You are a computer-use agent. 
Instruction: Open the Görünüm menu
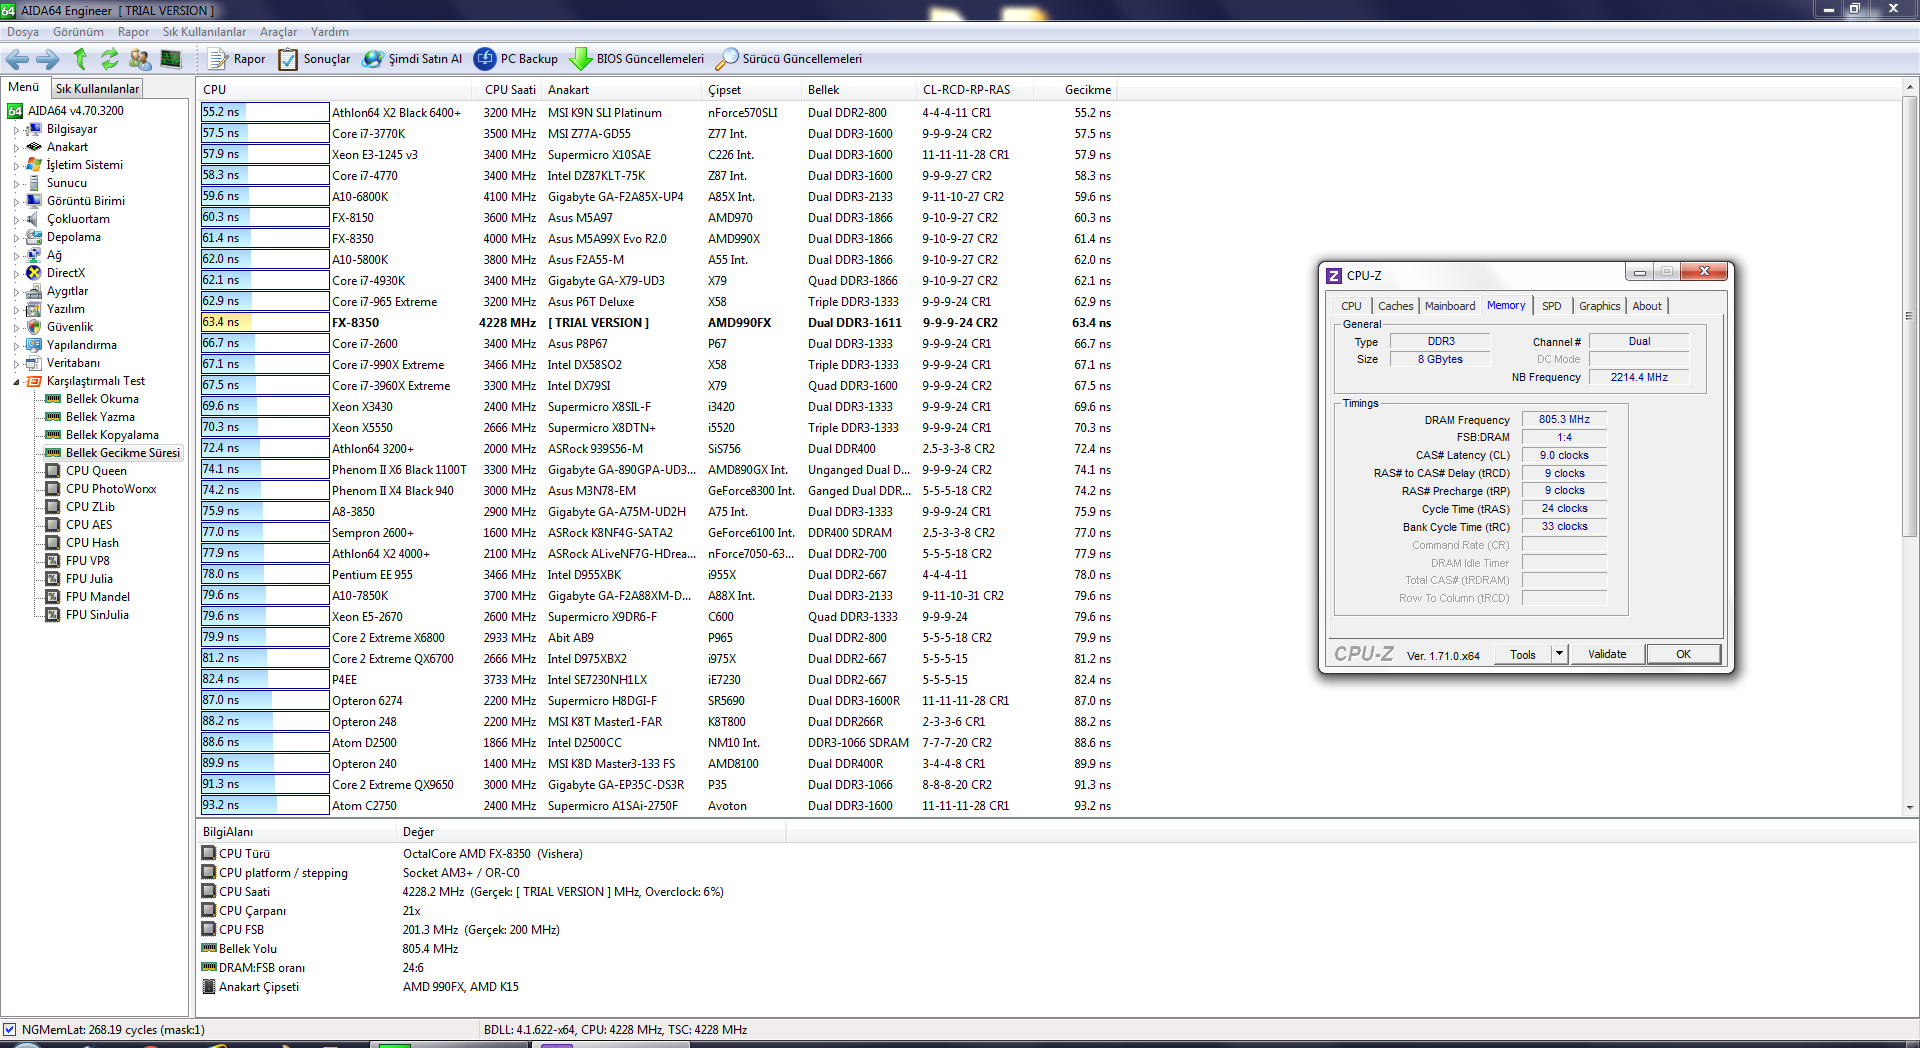[x=78, y=32]
